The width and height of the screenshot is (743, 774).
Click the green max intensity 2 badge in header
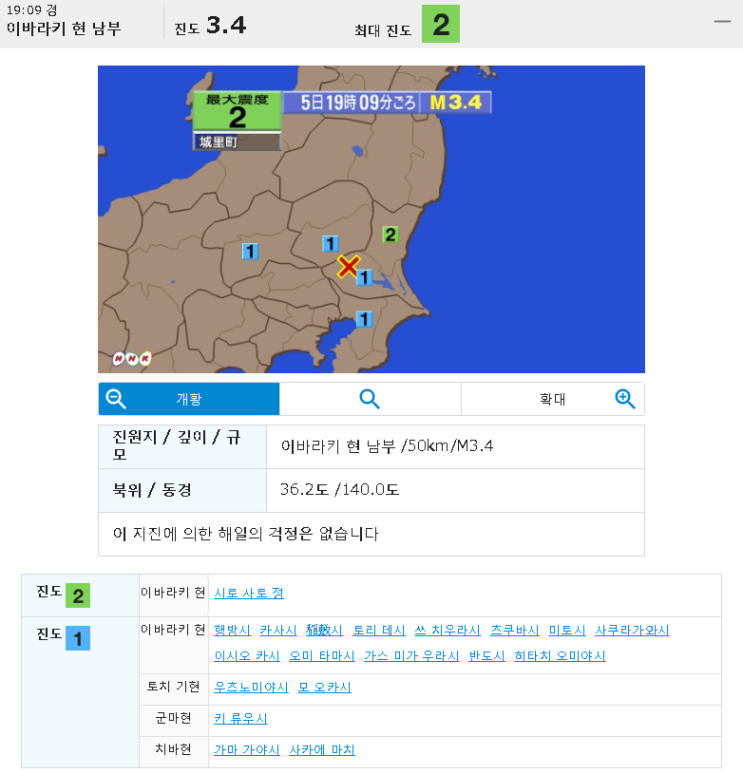coord(440,24)
